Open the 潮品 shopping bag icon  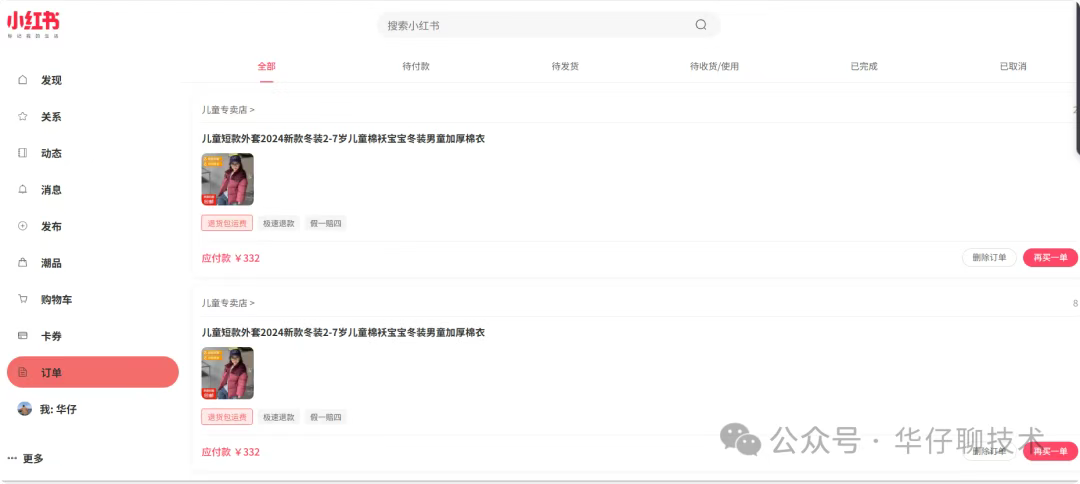pos(23,262)
